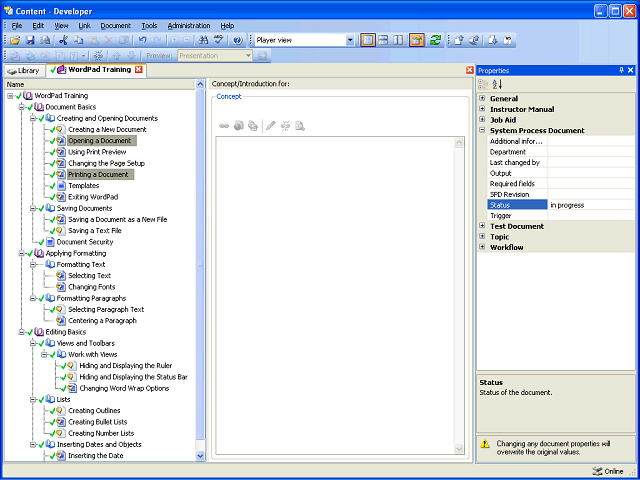Open the Player view dropdown

coord(350,40)
